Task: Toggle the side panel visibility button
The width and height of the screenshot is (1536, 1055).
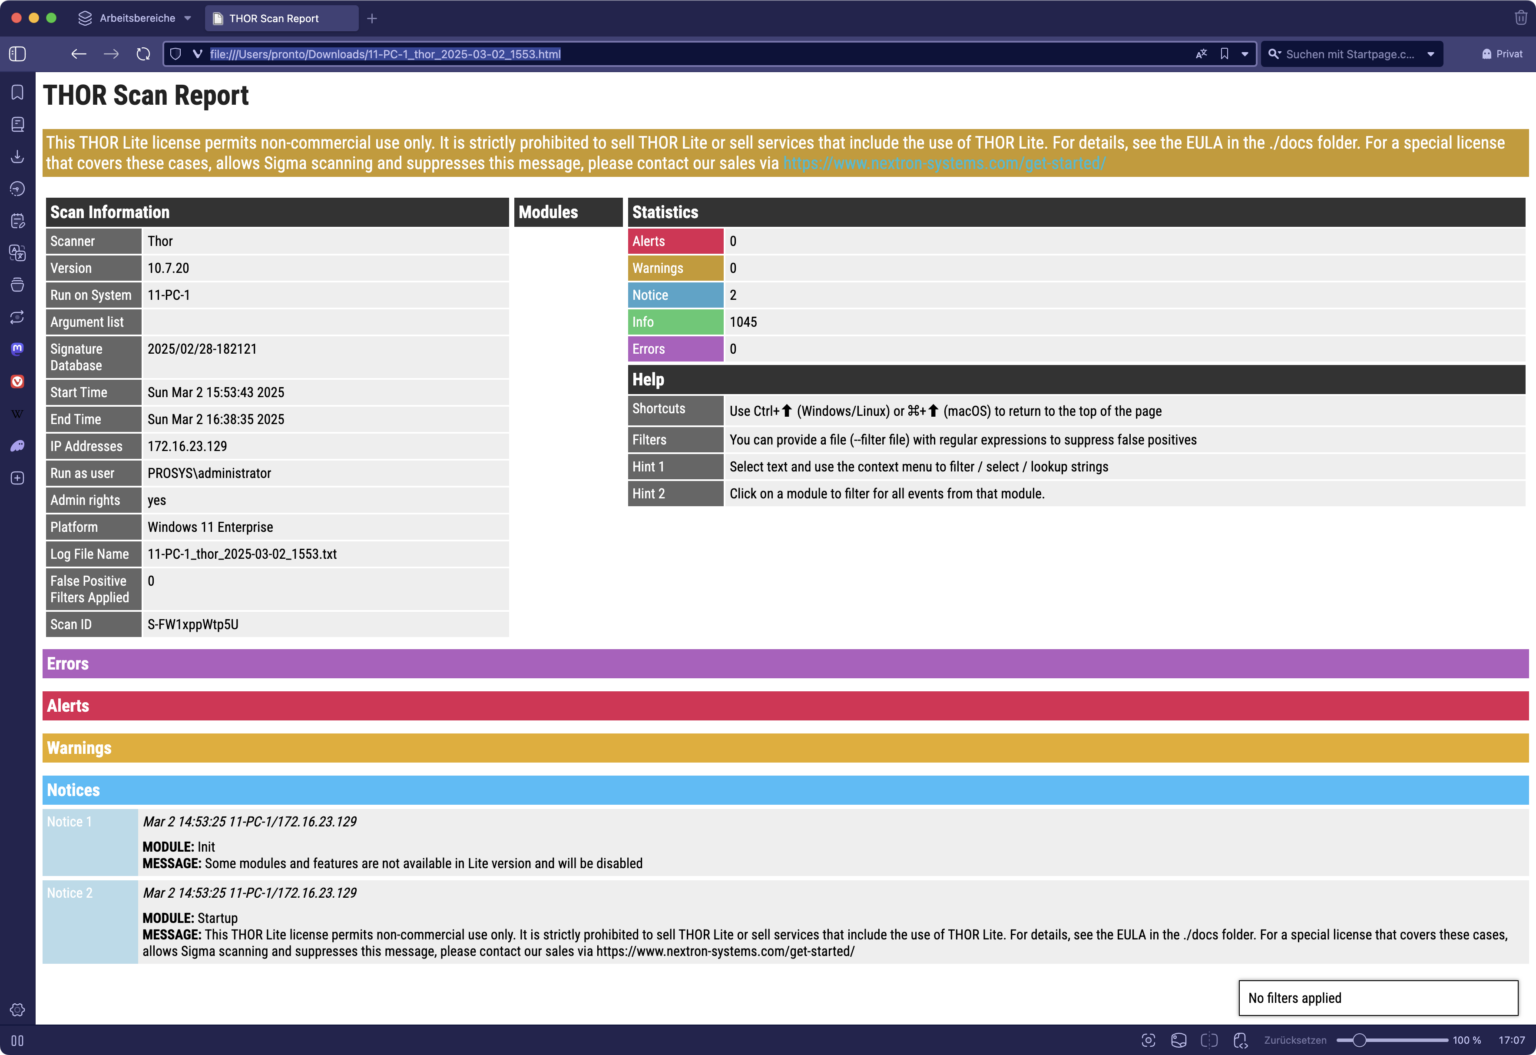Action: click(17, 54)
